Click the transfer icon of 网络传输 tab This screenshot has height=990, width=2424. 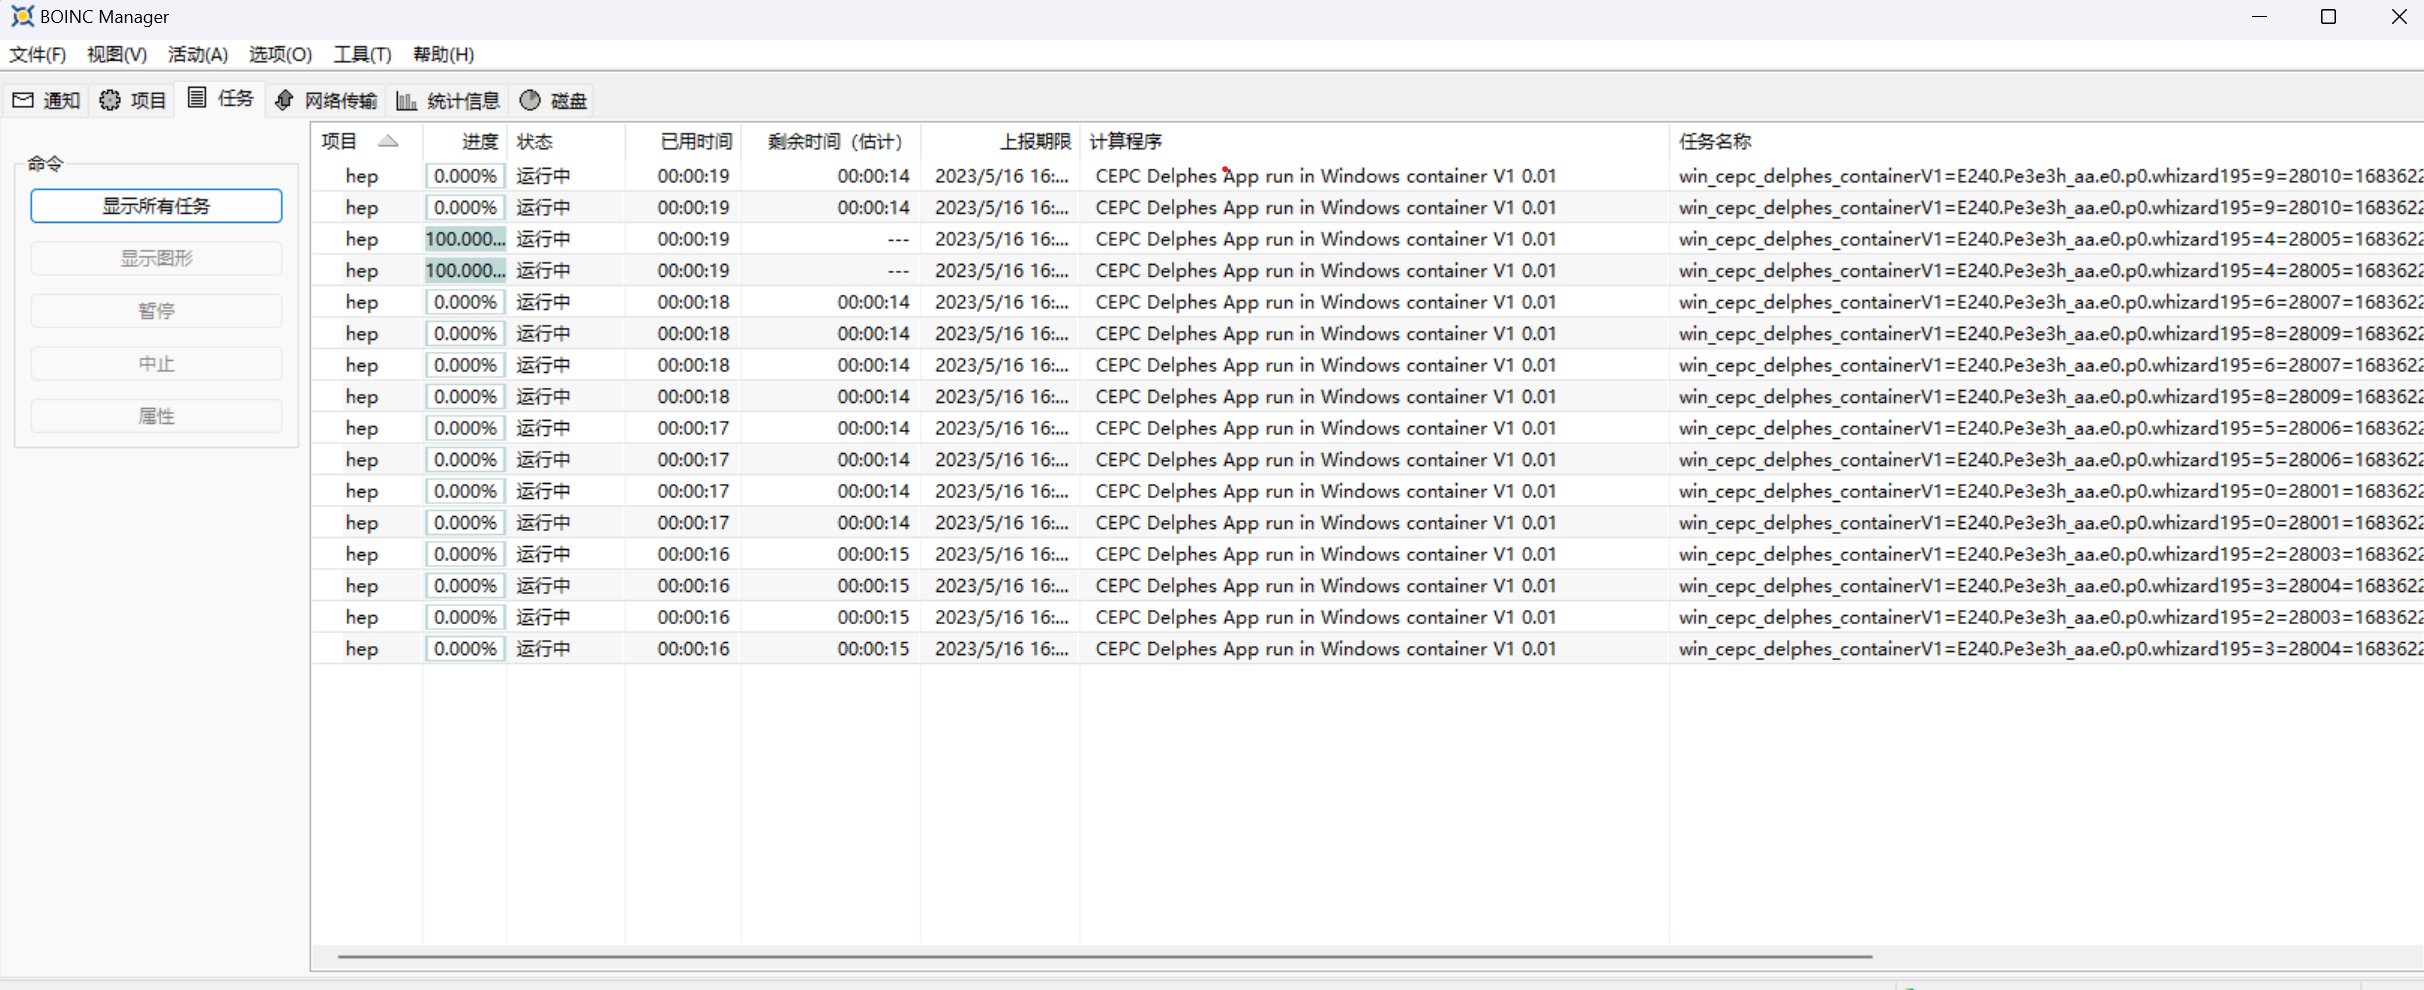point(284,100)
